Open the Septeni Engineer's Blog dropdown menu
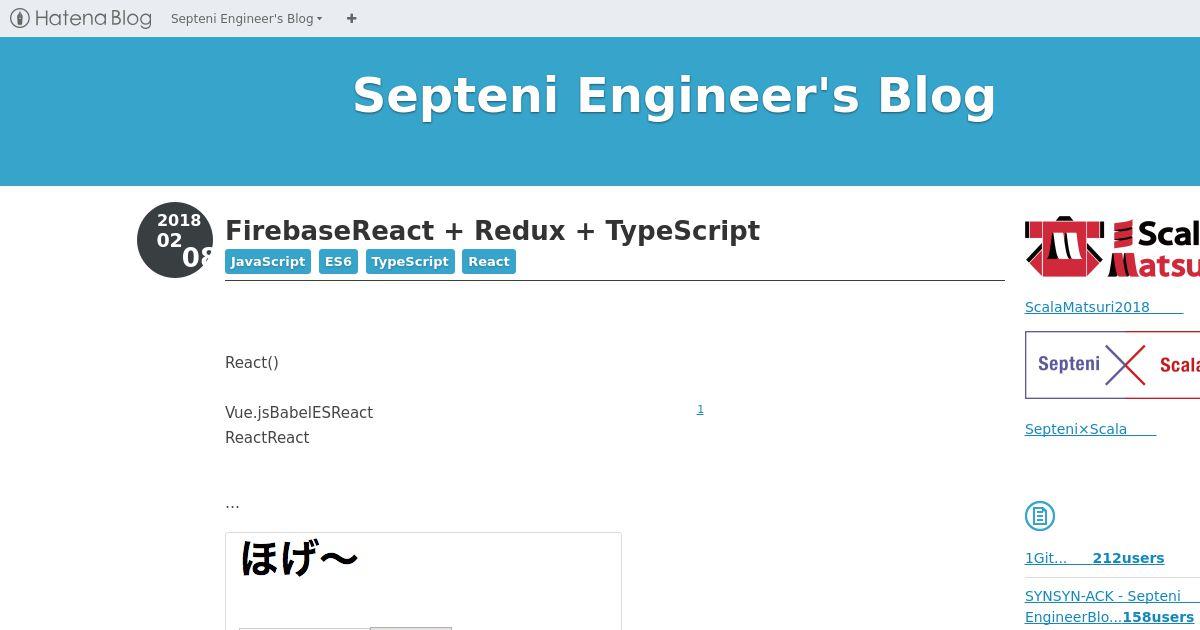Screen dimensions: 1200x630 click(x=246, y=18)
